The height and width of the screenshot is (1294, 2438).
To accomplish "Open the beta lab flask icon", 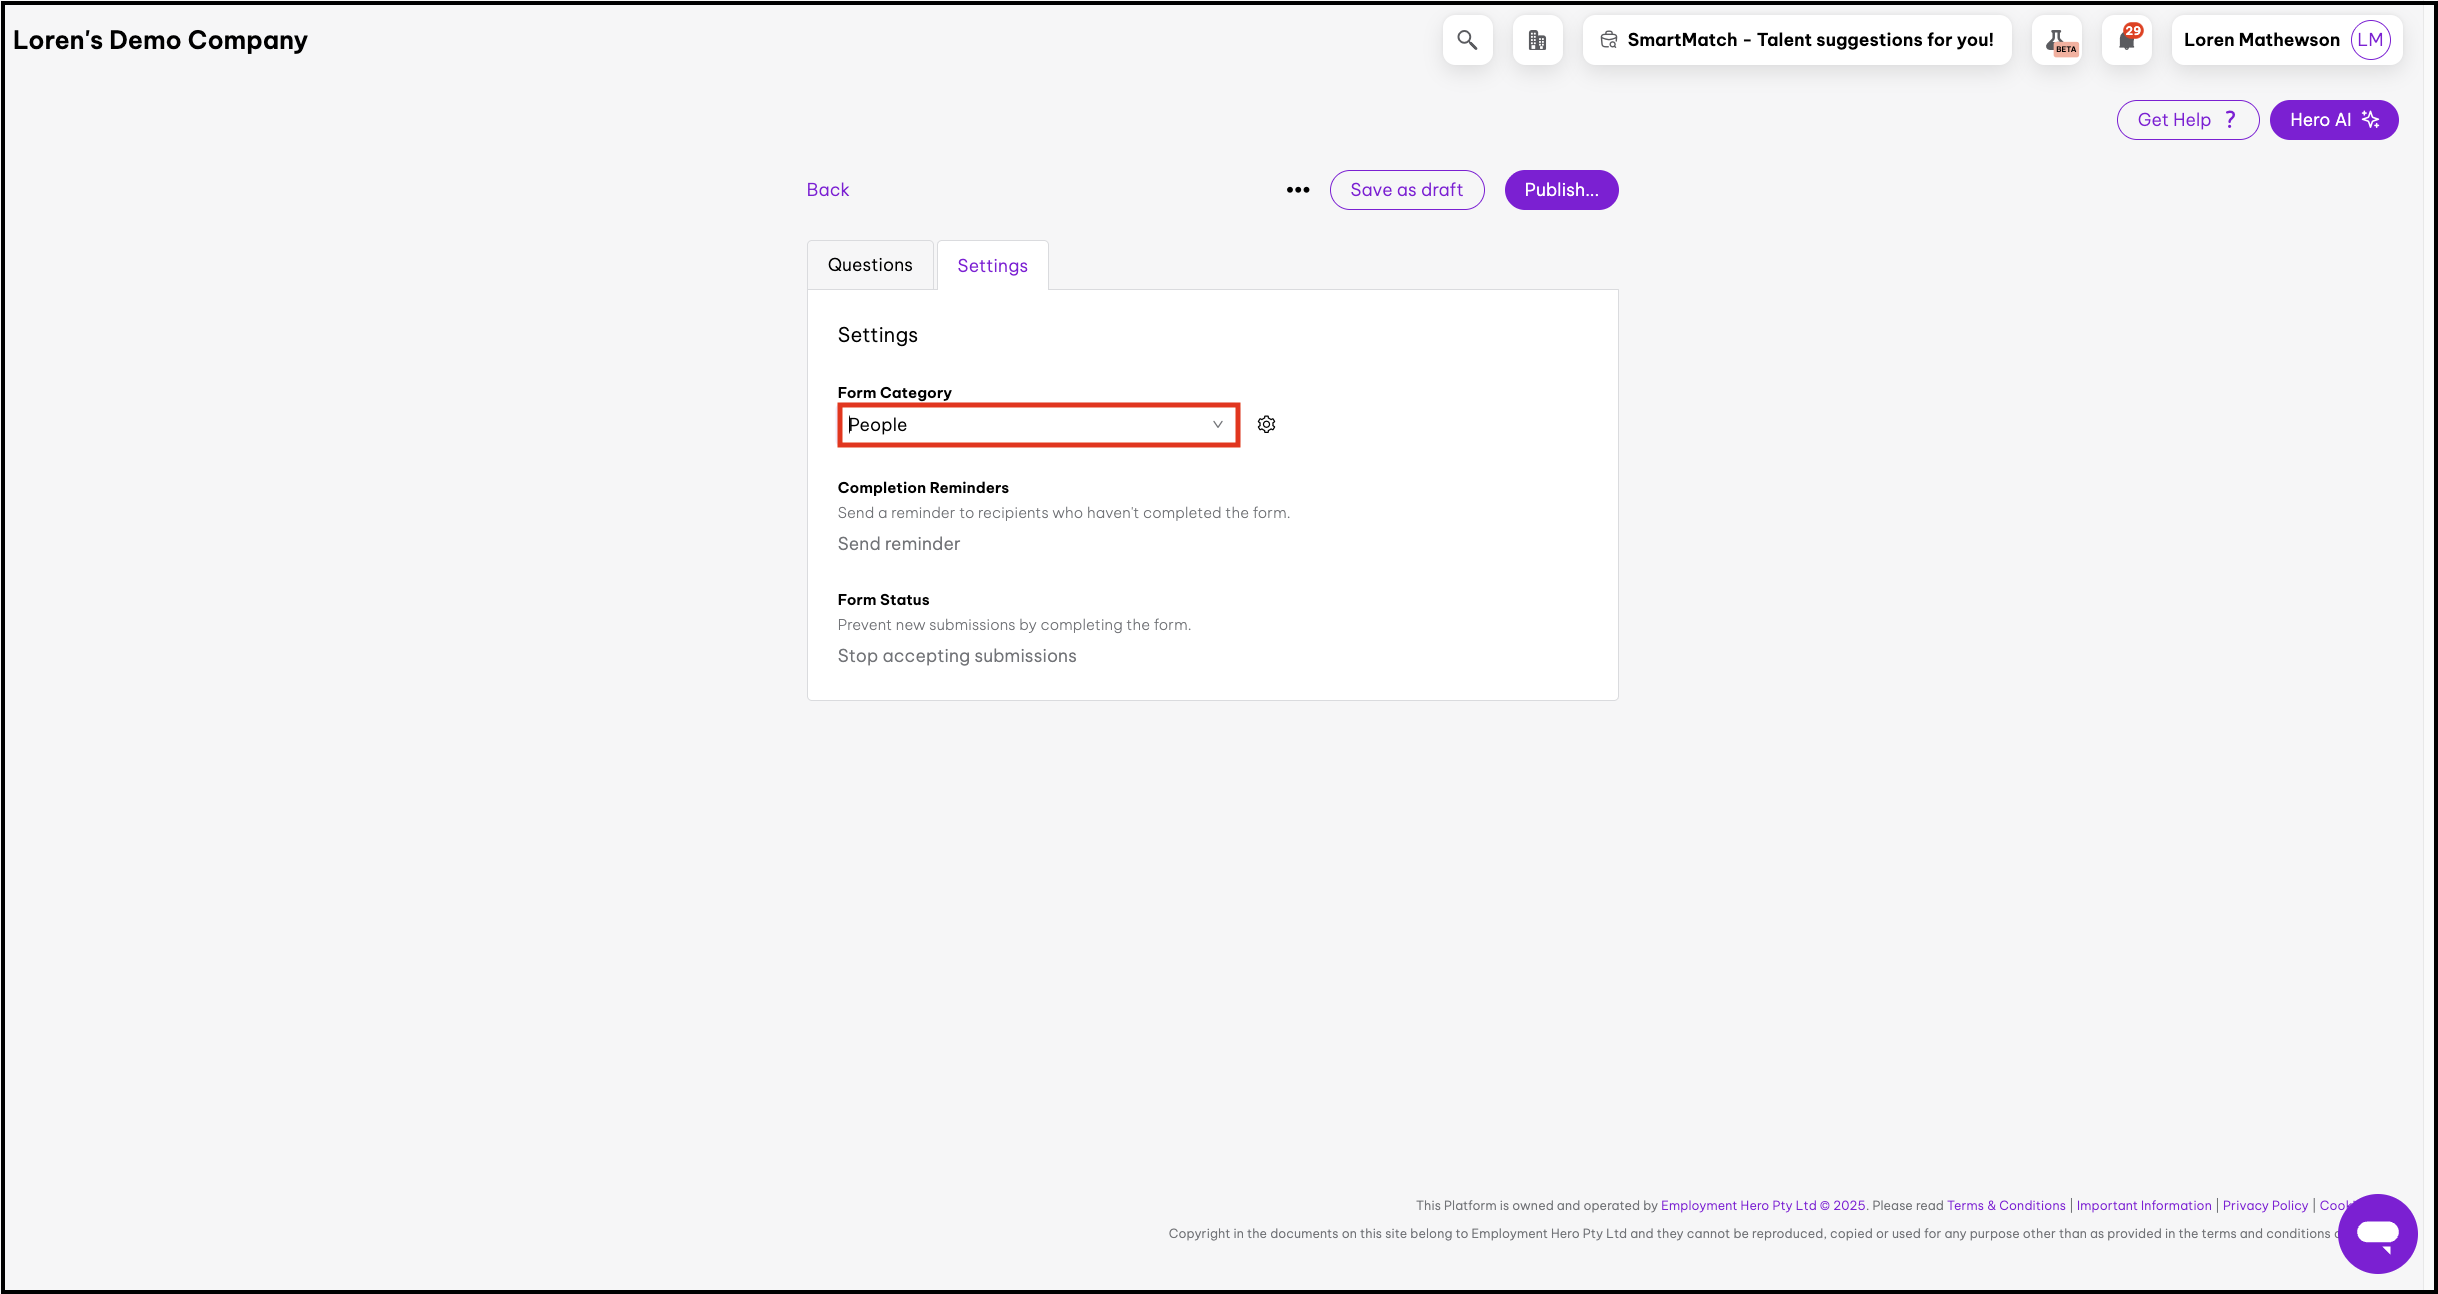I will point(2058,40).
